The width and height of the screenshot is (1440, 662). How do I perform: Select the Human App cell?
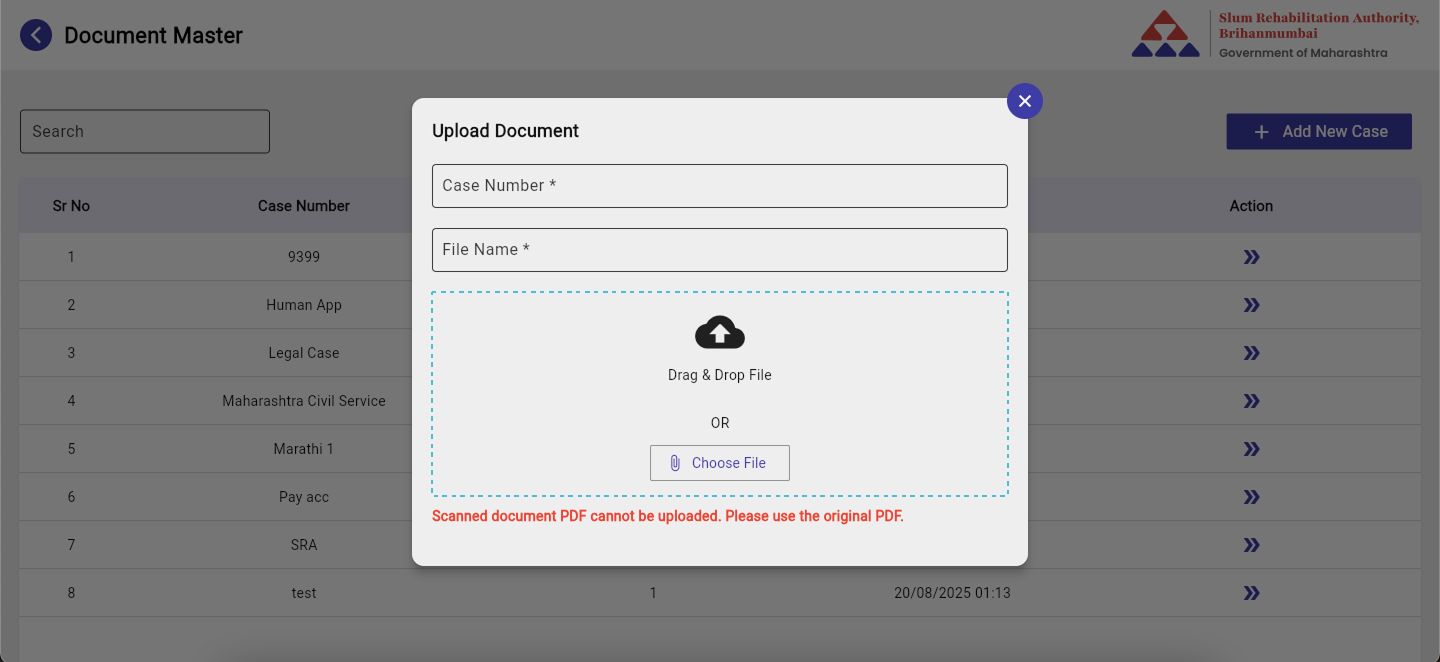[304, 305]
